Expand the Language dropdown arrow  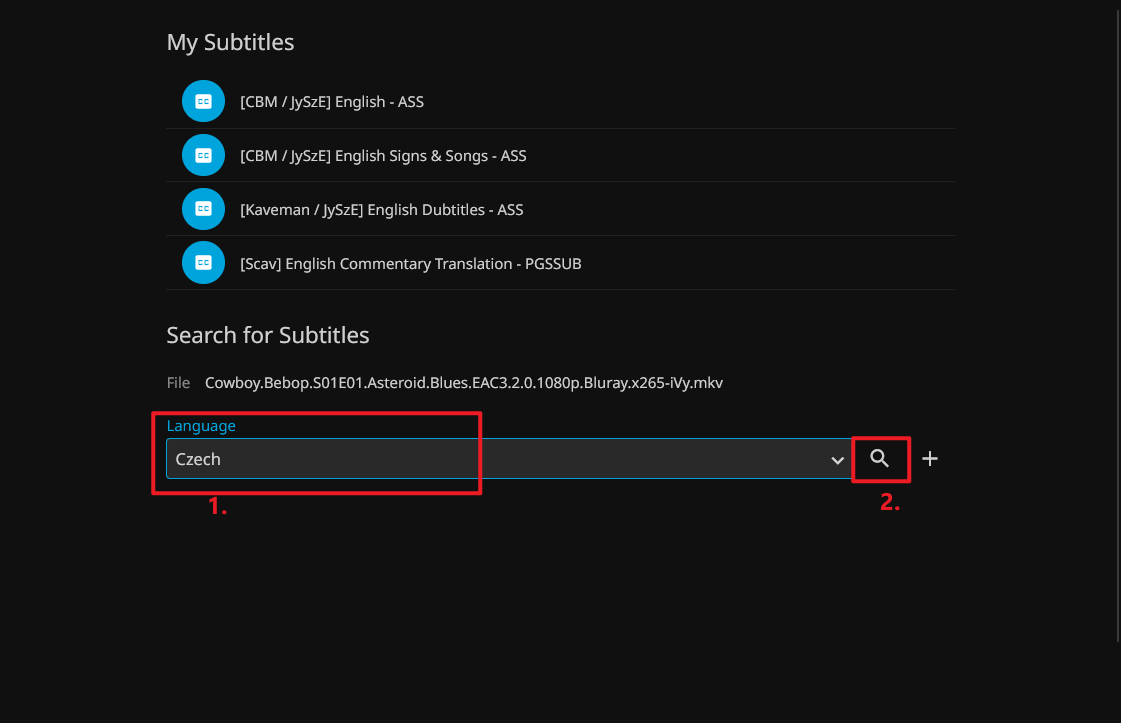pyautogui.click(x=837, y=459)
